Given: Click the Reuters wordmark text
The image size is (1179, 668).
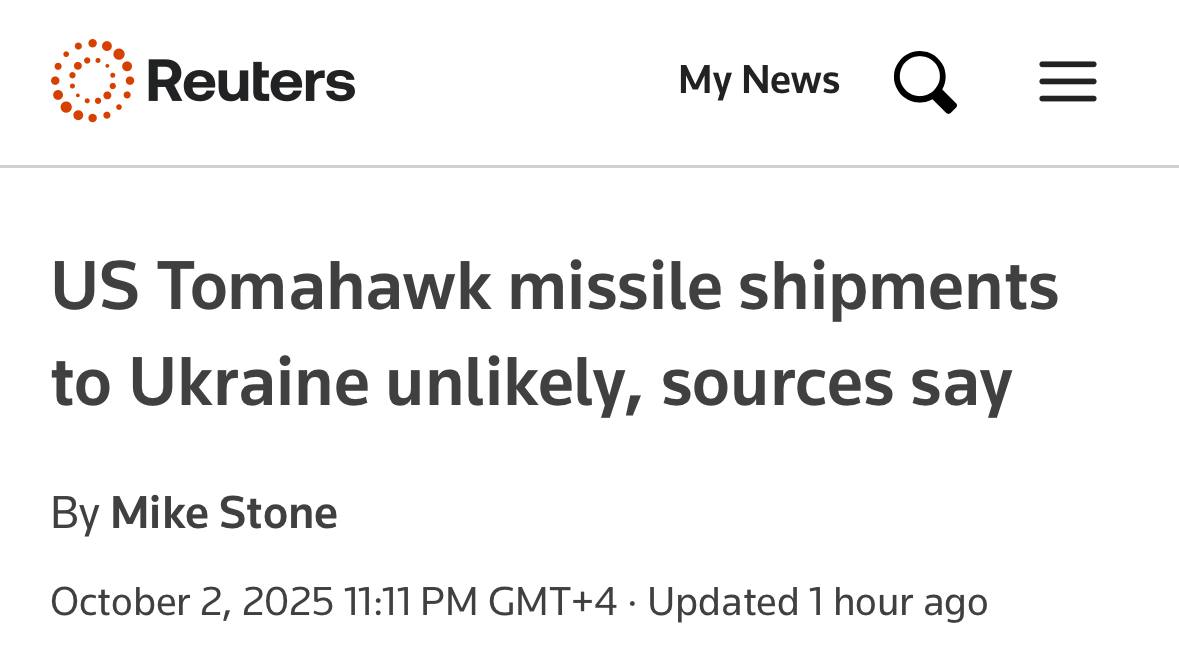Looking at the screenshot, I should pos(251,81).
